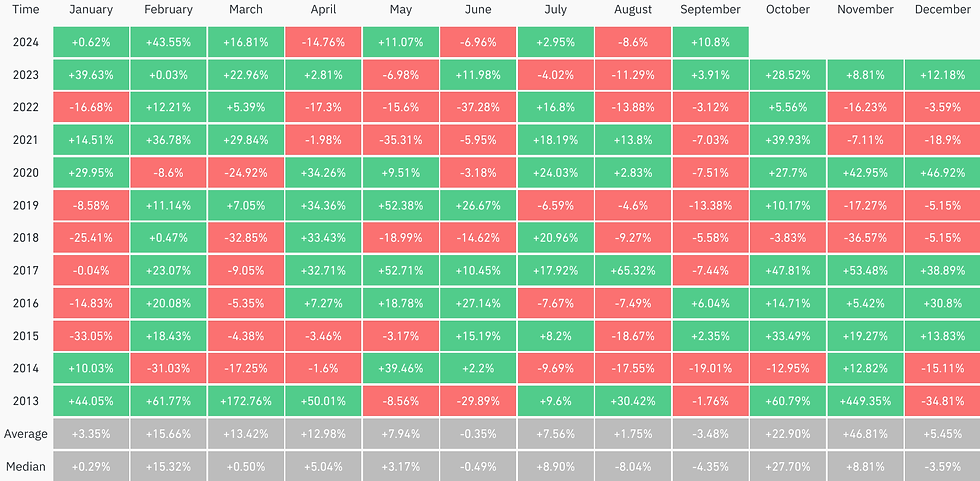Image resolution: width=980 pixels, height=481 pixels.
Task: Click the January column header
Action: click(91, 10)
